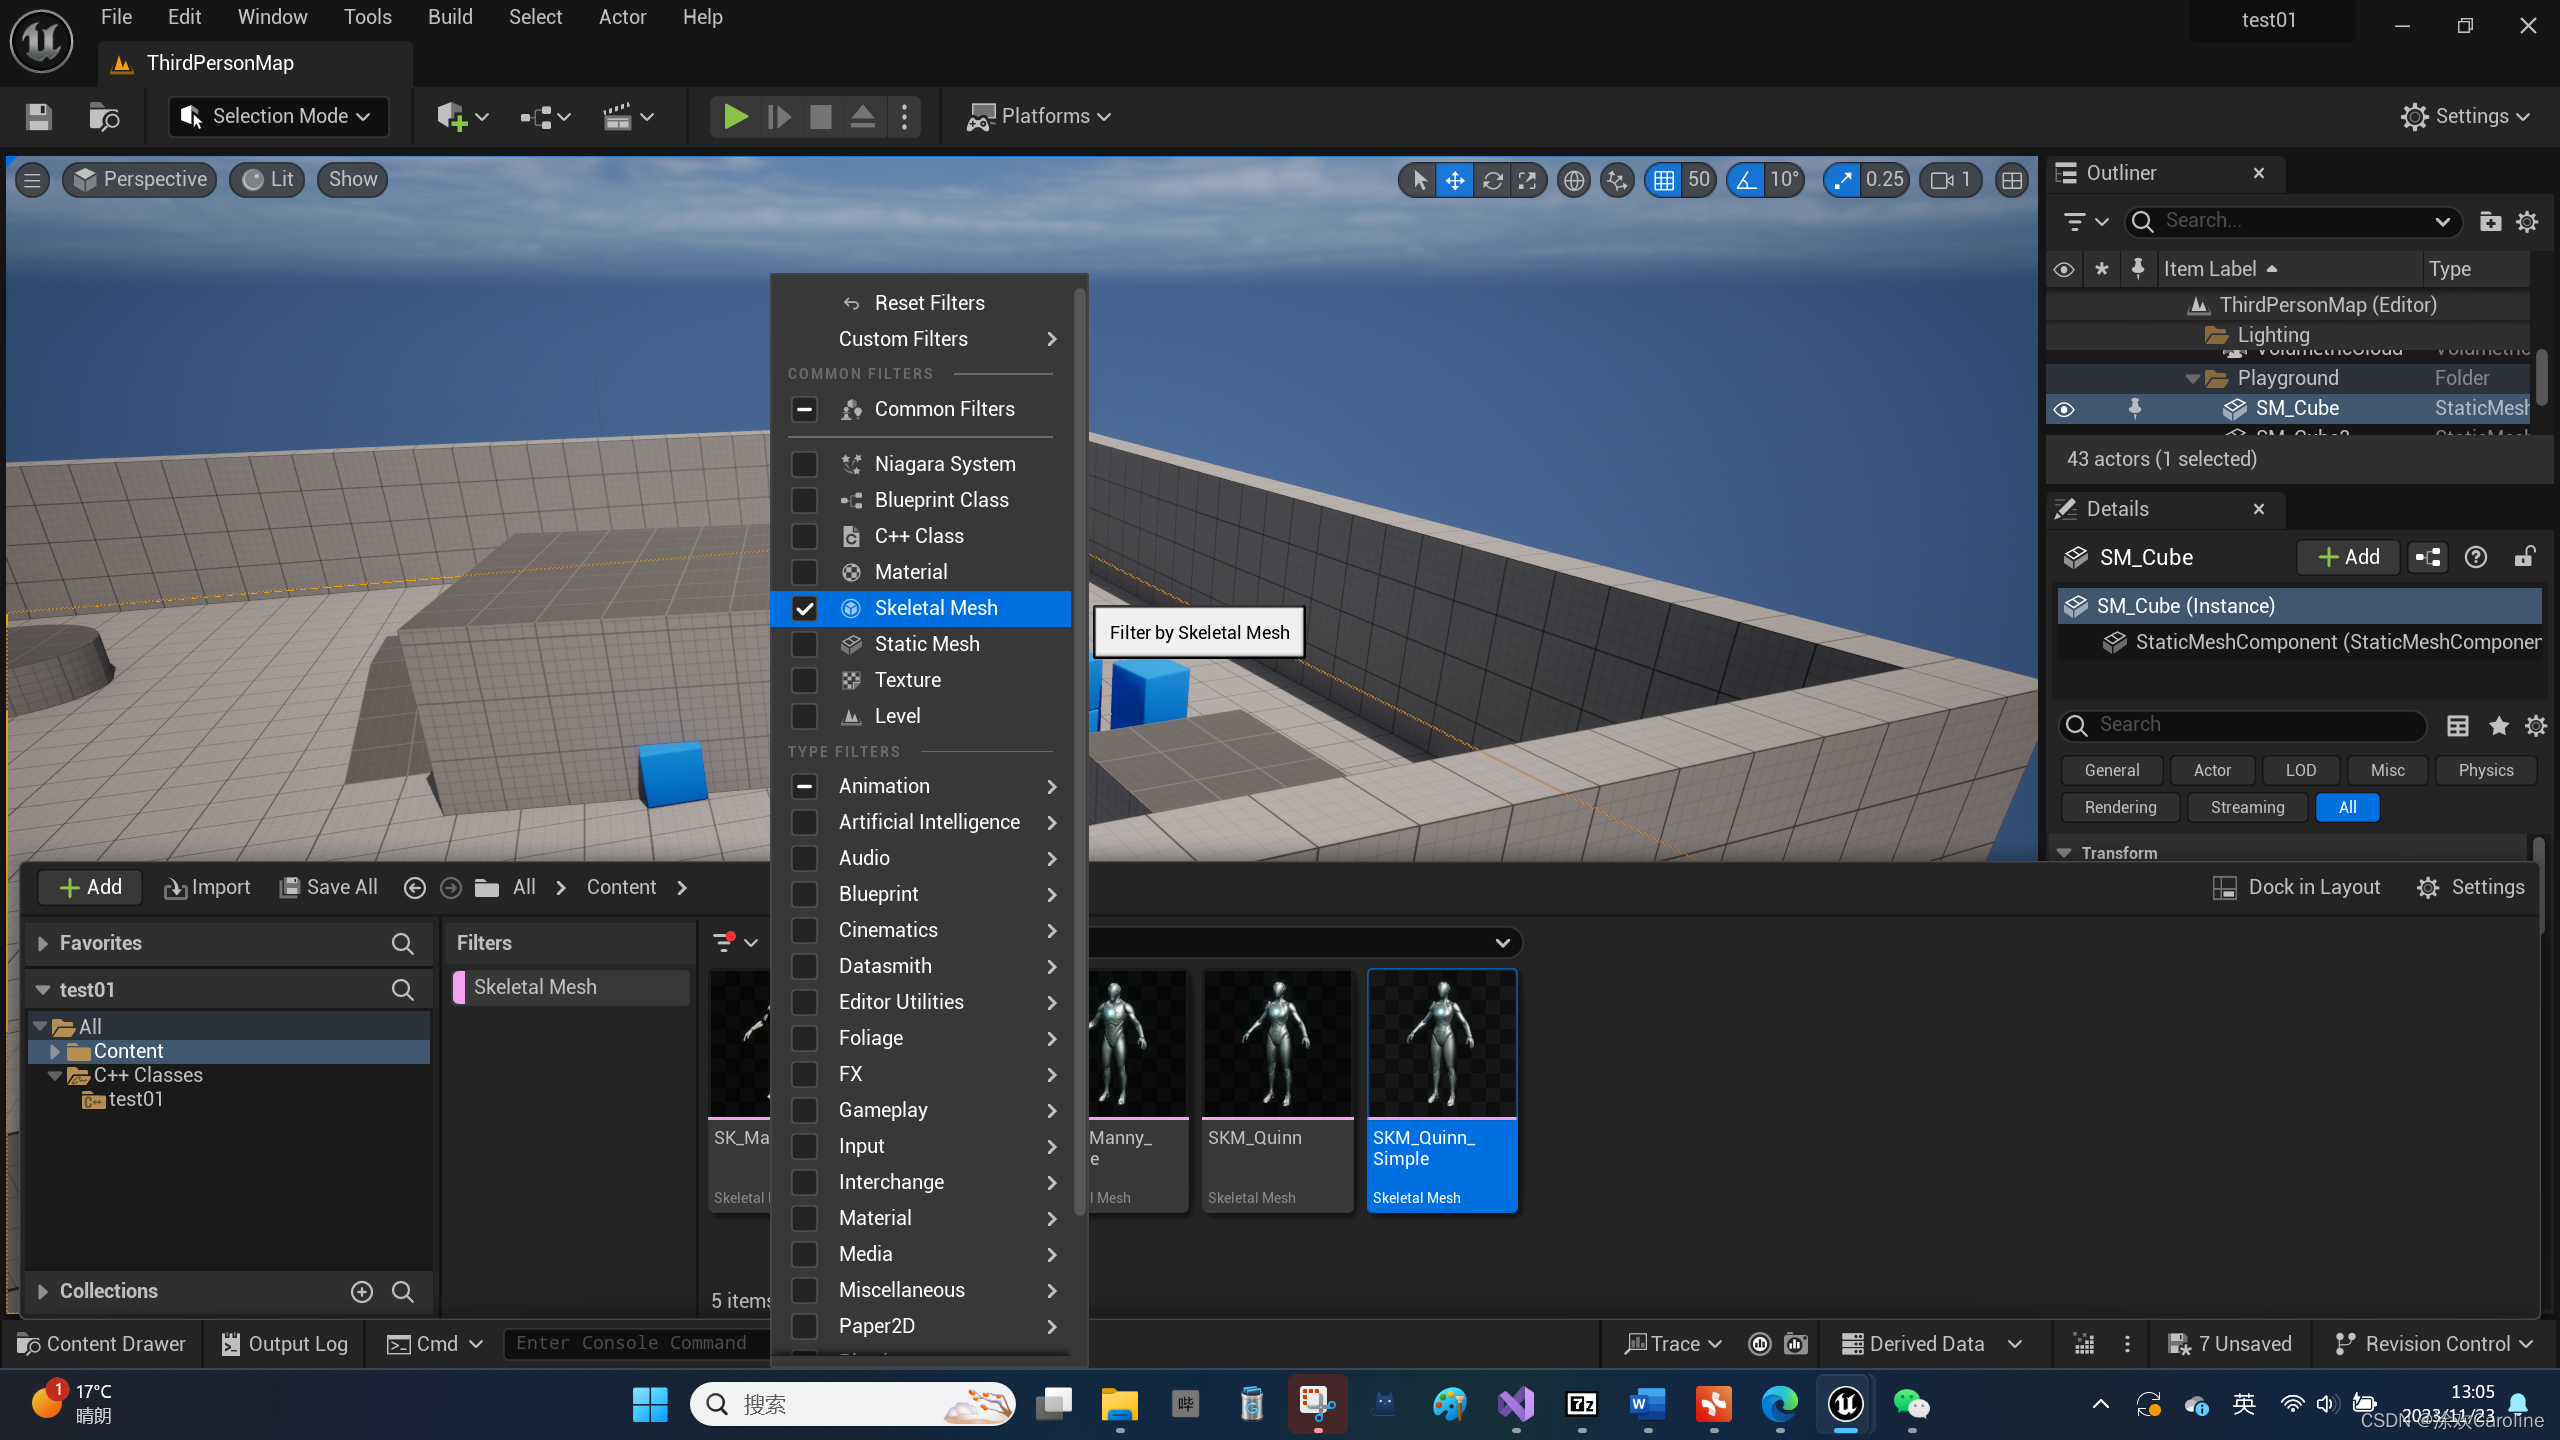Toggle grid snapping icon in viewport
The width and height of the screenshot is (2560, 1440).
(x=1664, y=180)
